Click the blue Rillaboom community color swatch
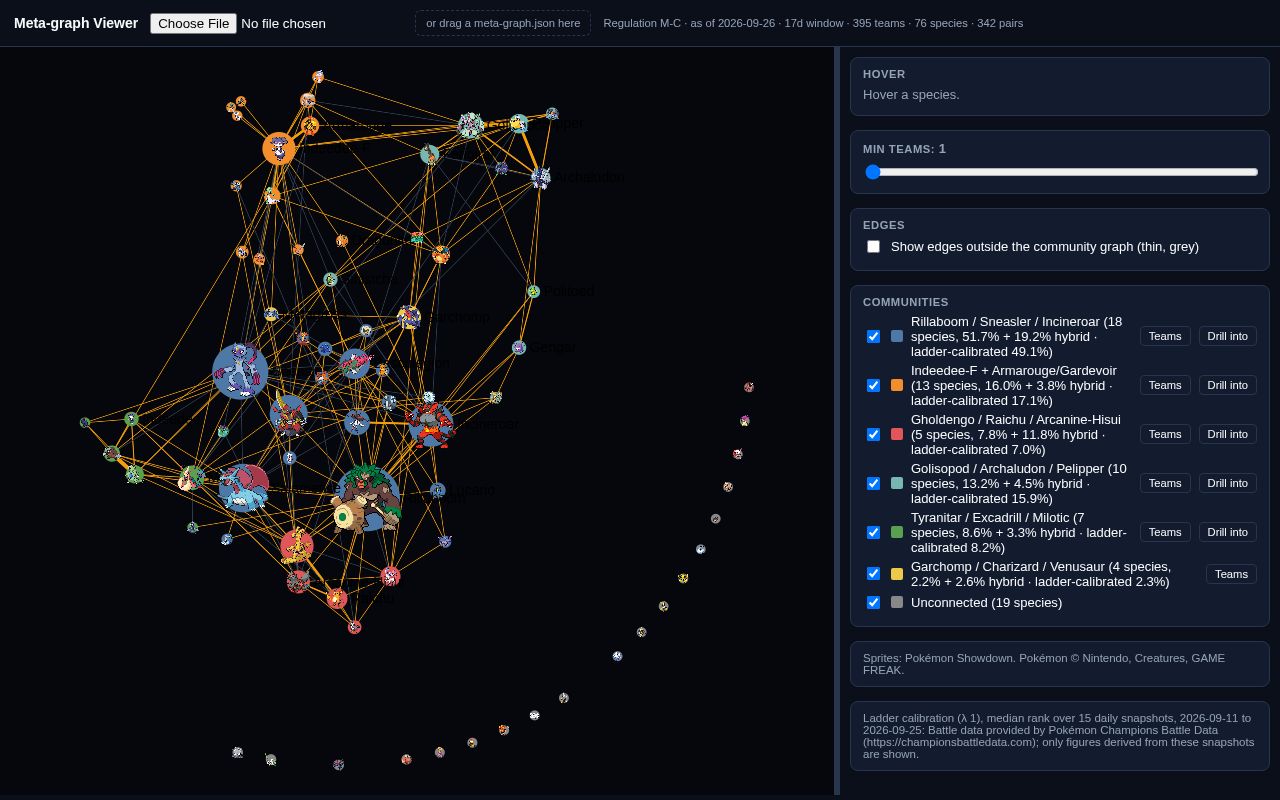The height and width of the screenshot is (800, 1280). point(897,336)
